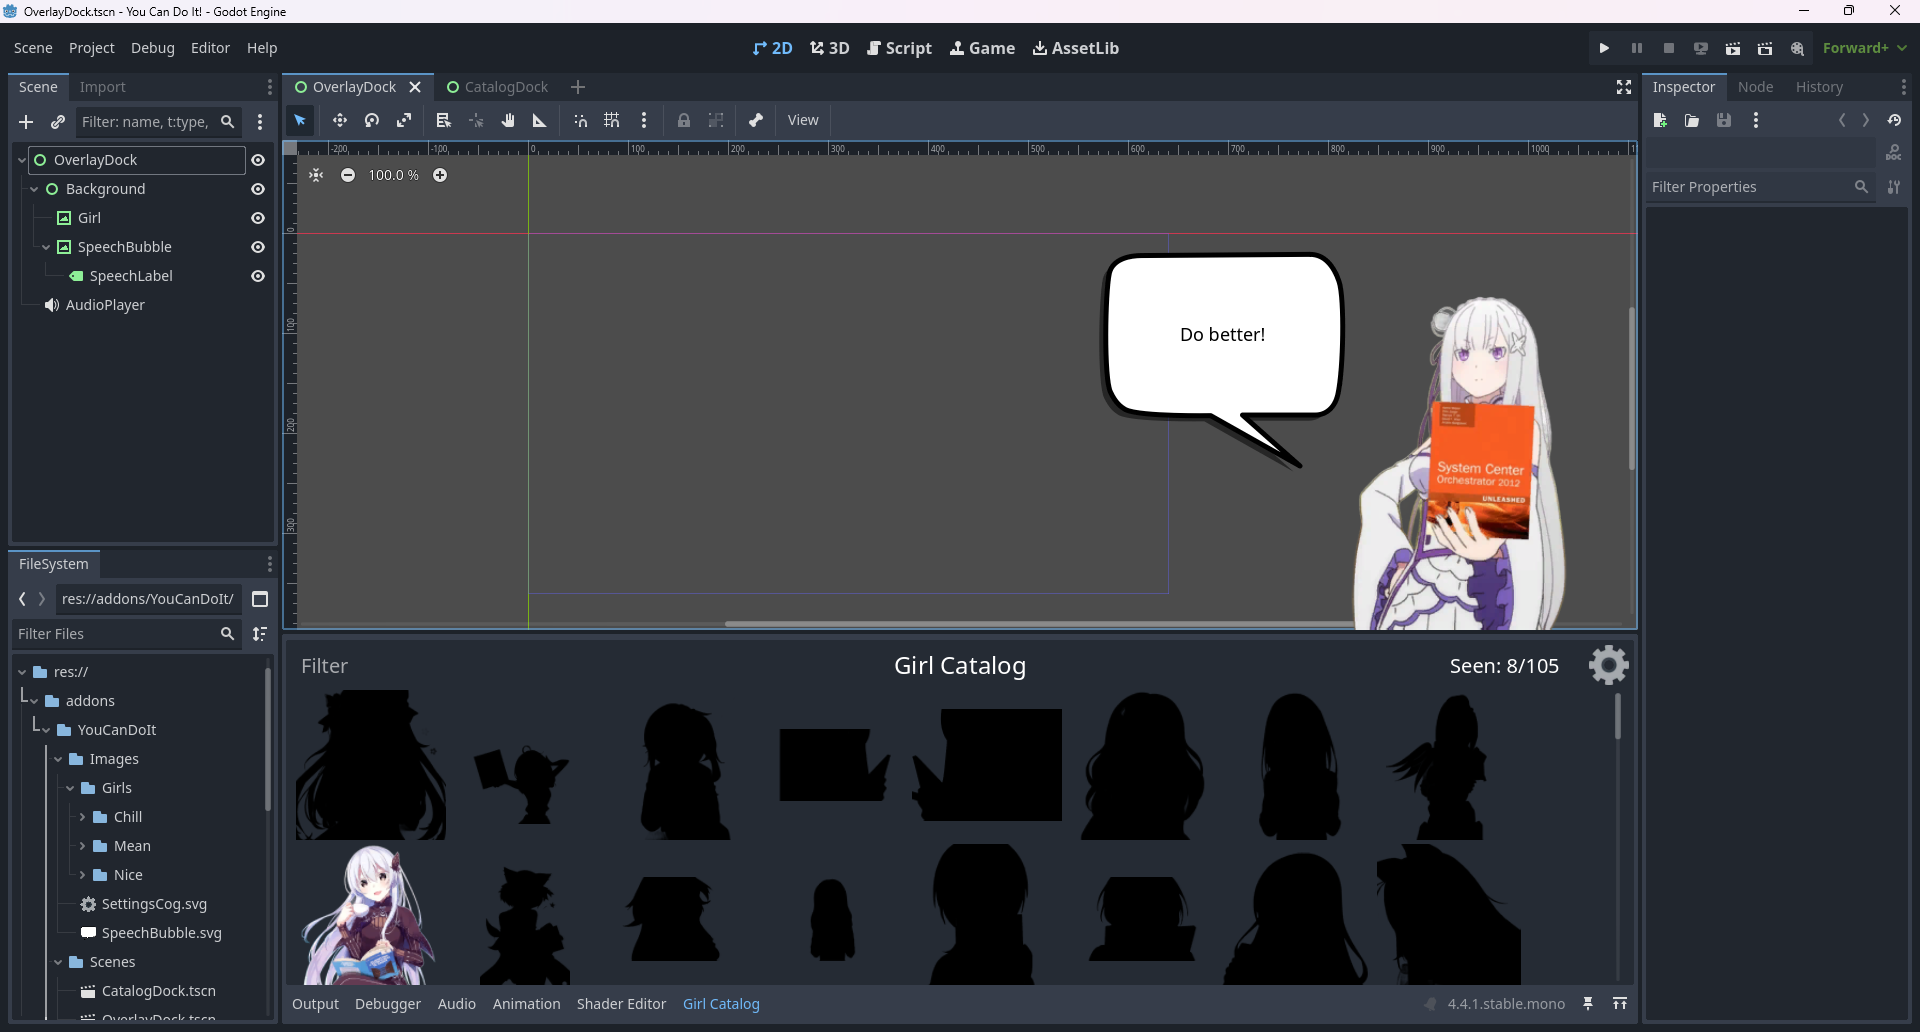Toggle distraction free mode

pos(1624,88)
